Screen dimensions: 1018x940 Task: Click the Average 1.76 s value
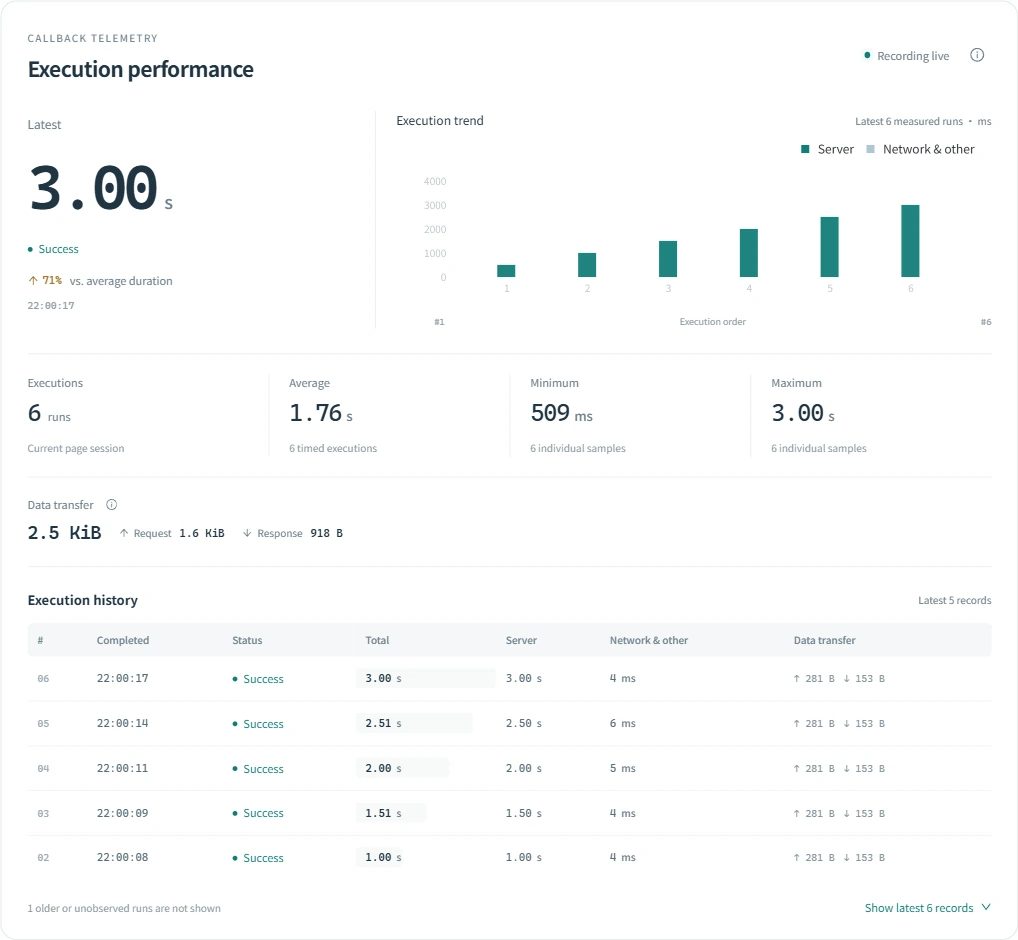(x=321, y=413)
